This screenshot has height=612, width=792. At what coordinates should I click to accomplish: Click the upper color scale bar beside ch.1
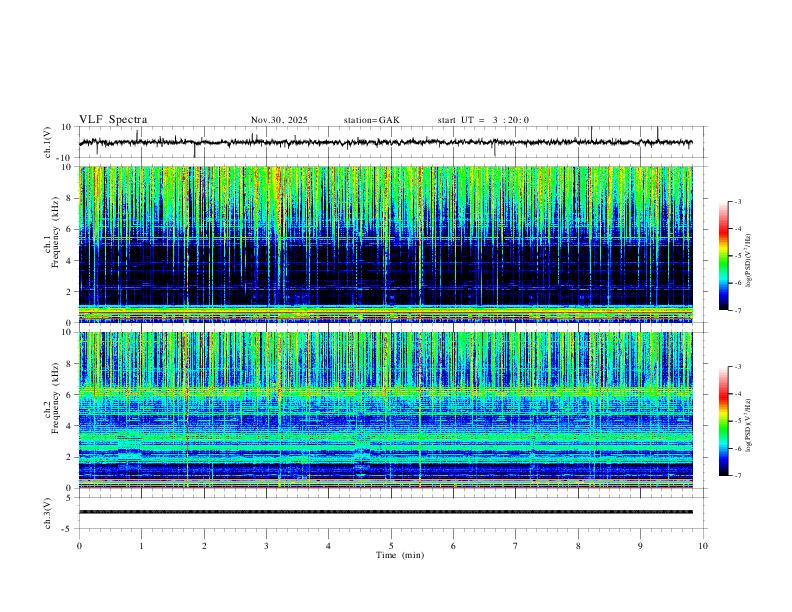pyautogui.click(x=723, y=256)
